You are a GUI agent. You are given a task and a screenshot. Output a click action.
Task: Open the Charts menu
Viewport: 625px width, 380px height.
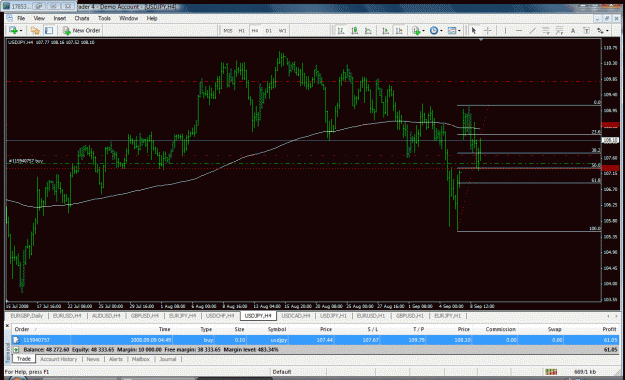[x=82, y=18]
